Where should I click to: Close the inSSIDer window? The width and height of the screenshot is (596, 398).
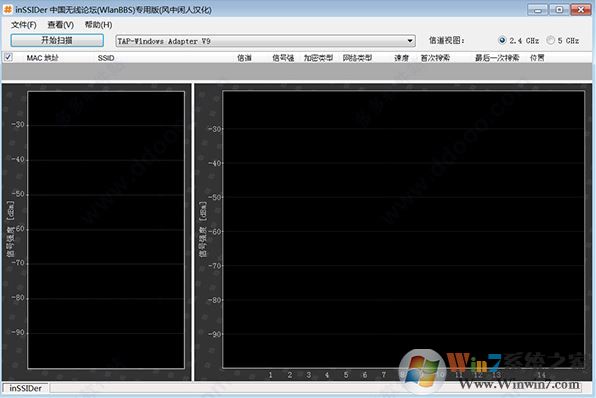click(x=581, y=10)
